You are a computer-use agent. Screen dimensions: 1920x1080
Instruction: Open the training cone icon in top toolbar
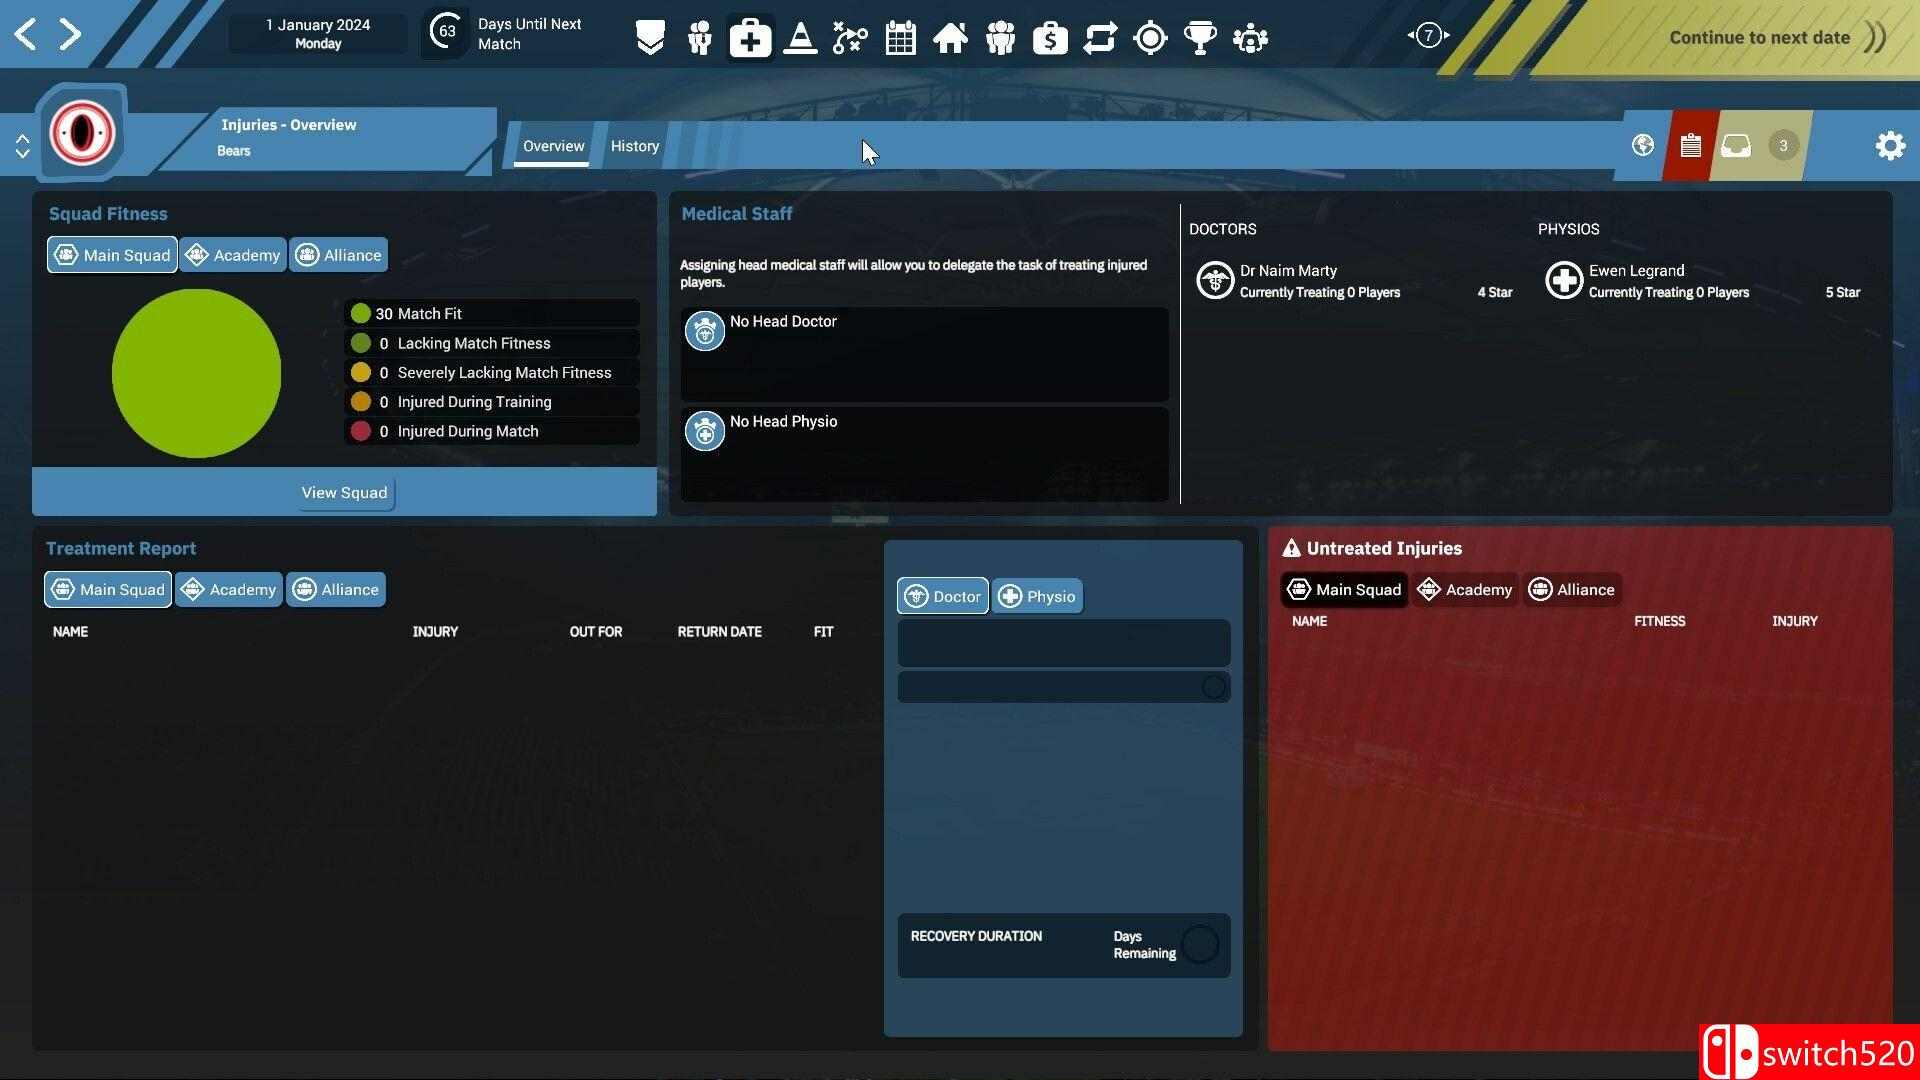800,38
